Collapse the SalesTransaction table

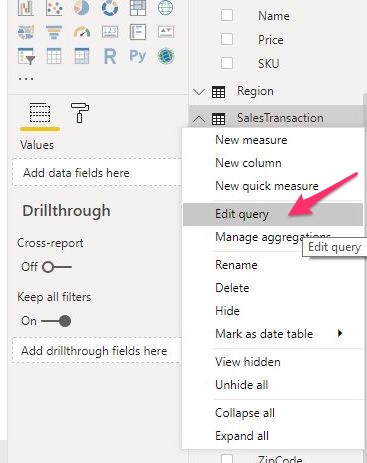199,118
